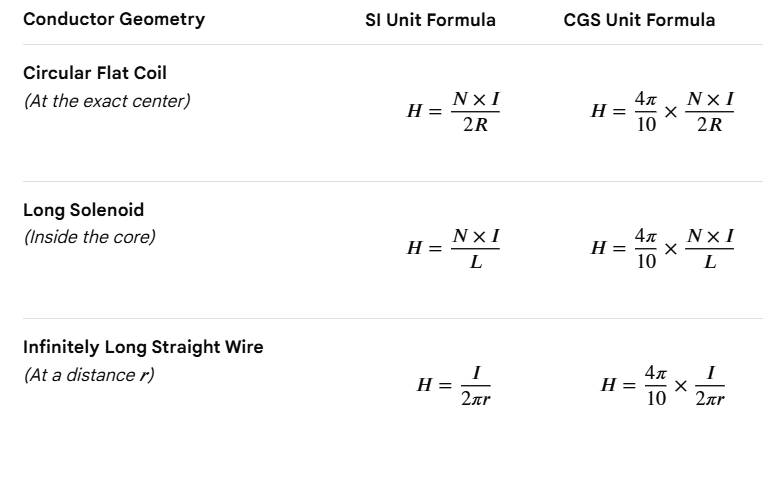
Task: Click the SI Unit Formula column header
Action: 430,20
